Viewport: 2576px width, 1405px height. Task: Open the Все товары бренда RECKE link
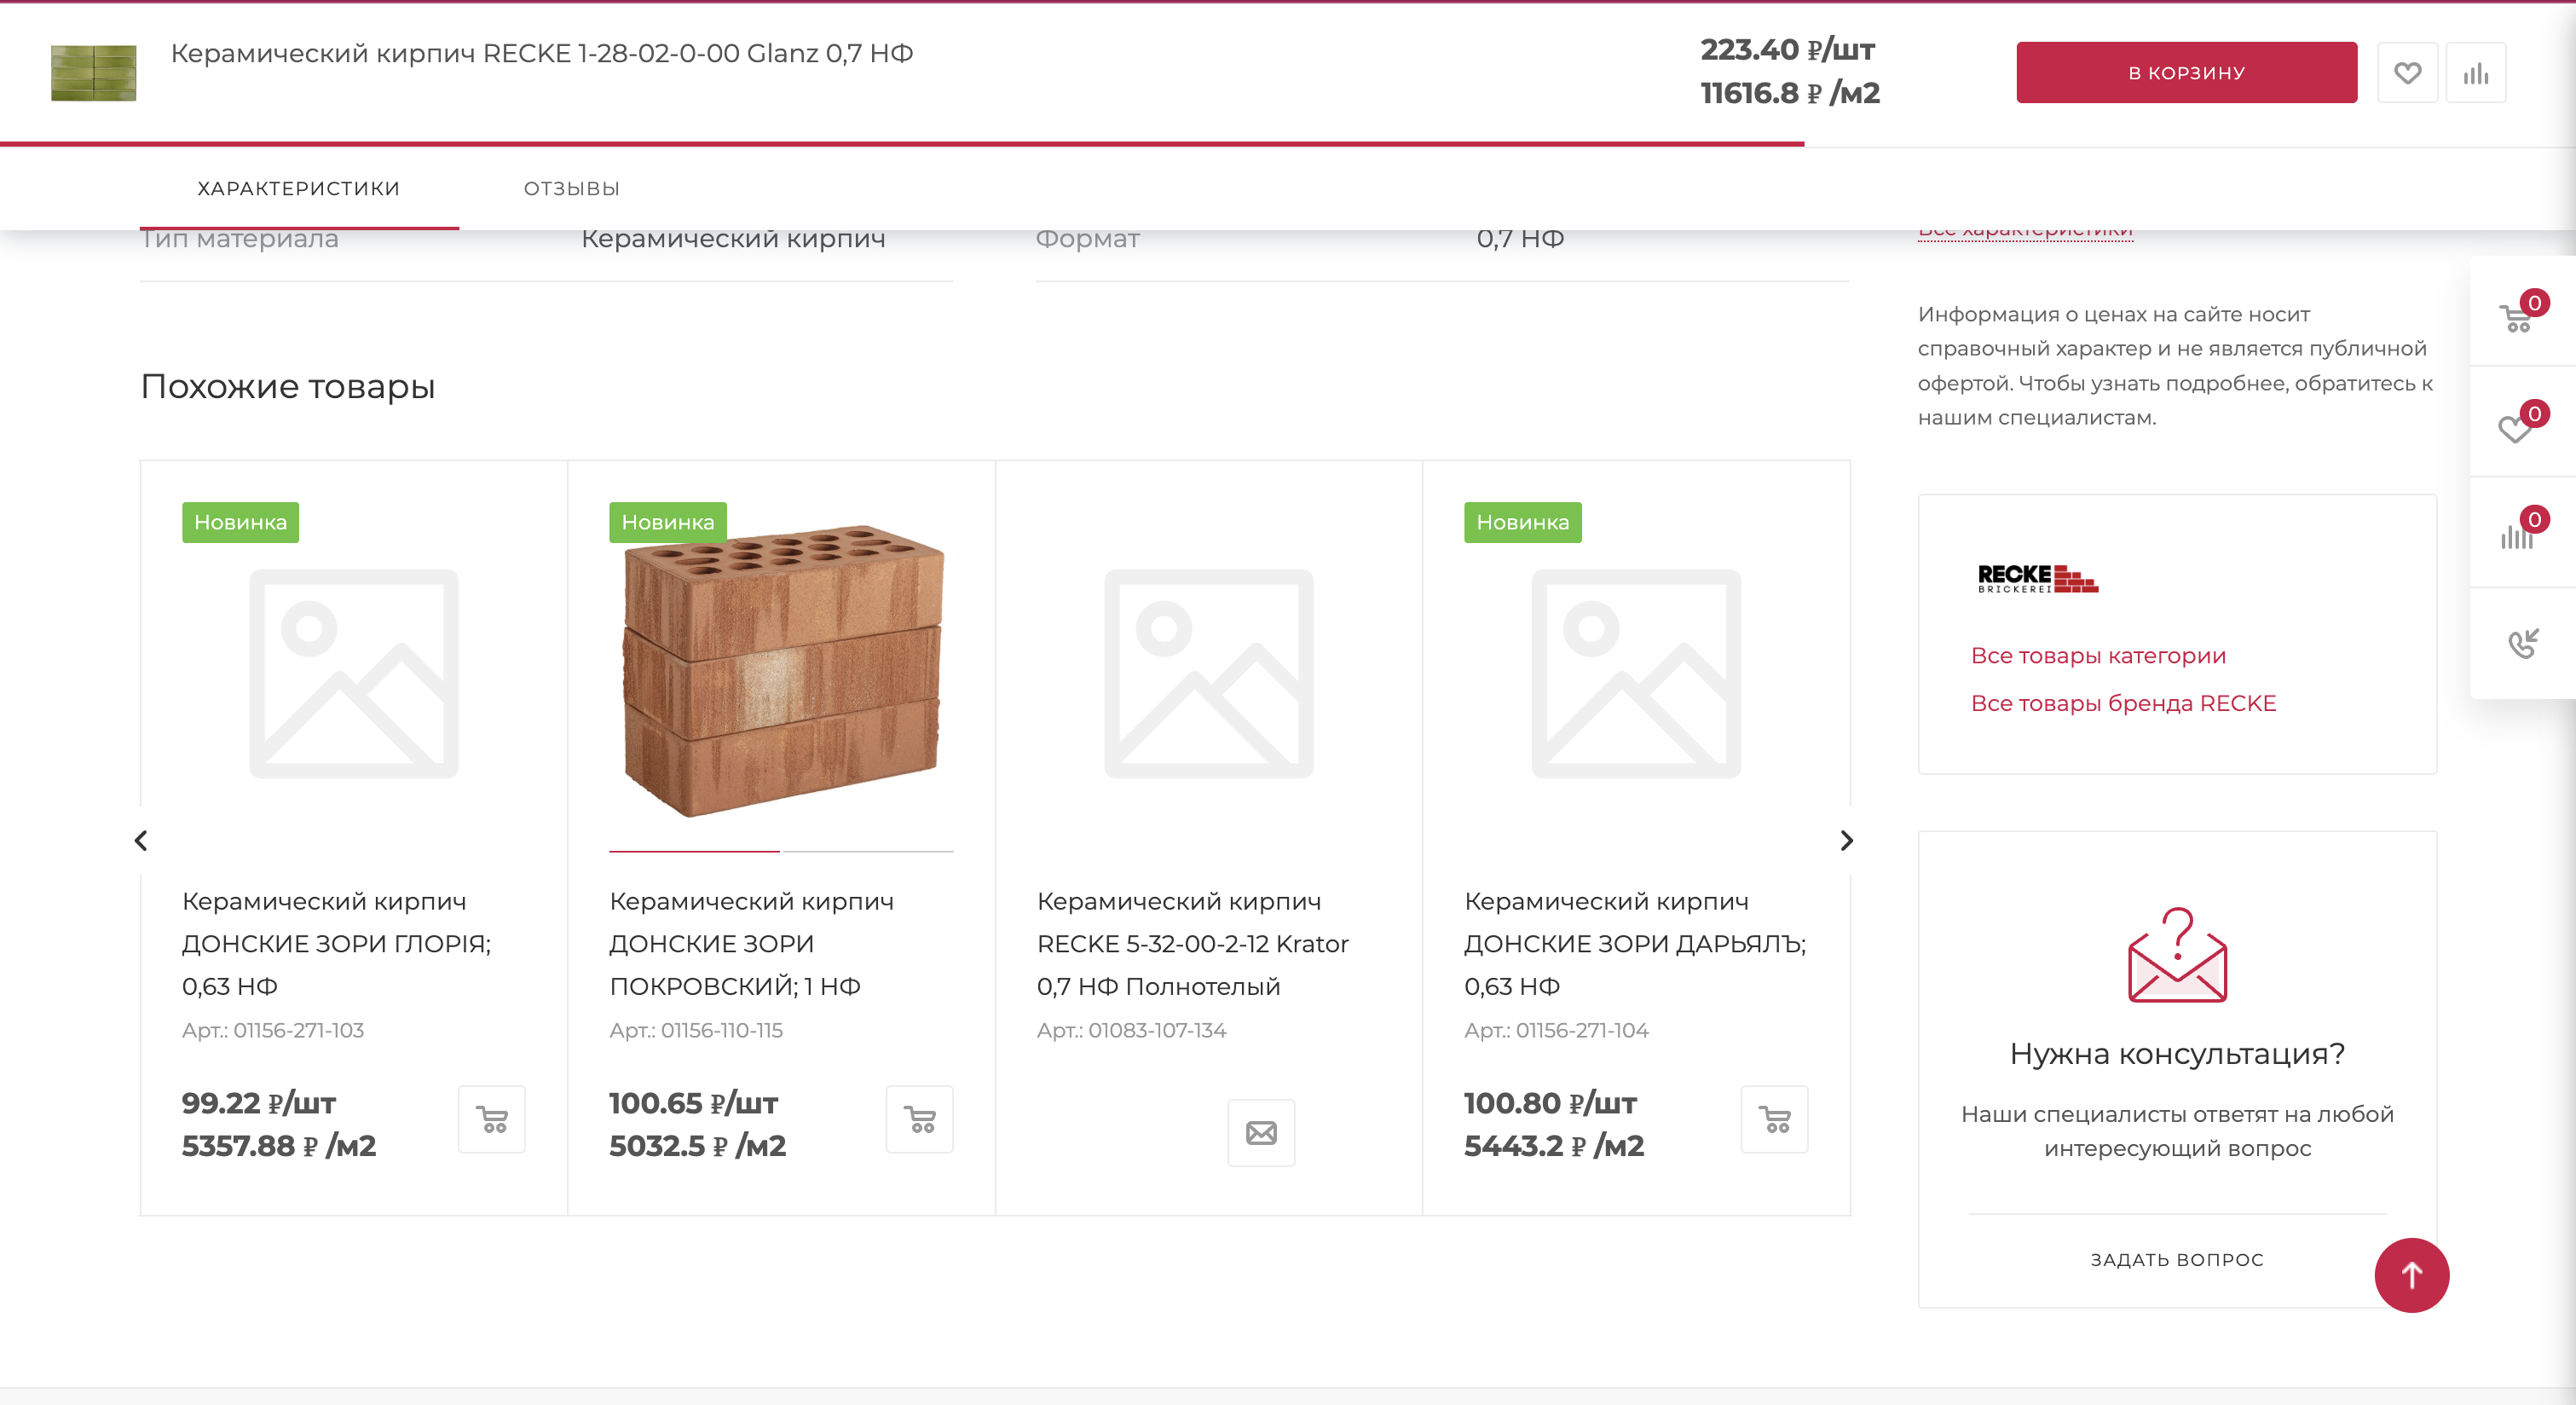2122,703
